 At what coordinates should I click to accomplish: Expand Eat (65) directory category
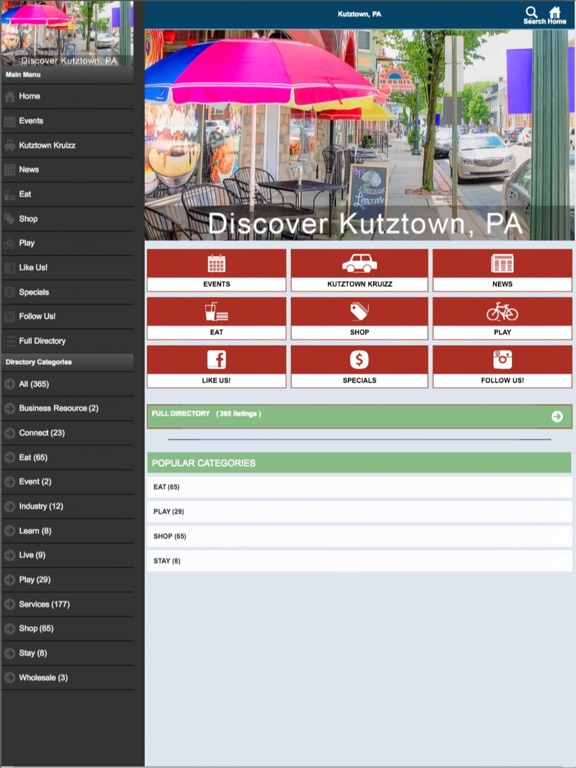(x=67, y=457)
